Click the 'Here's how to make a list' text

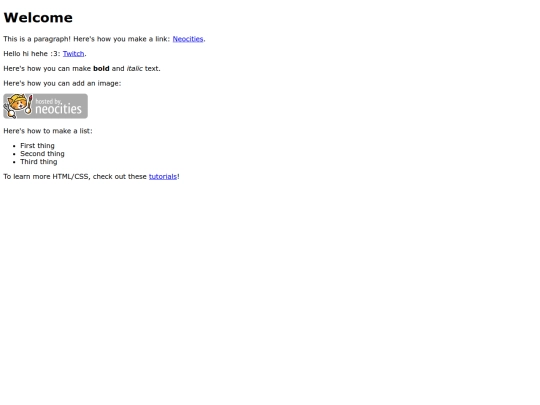pyautogui.click(x=48, y=131)
